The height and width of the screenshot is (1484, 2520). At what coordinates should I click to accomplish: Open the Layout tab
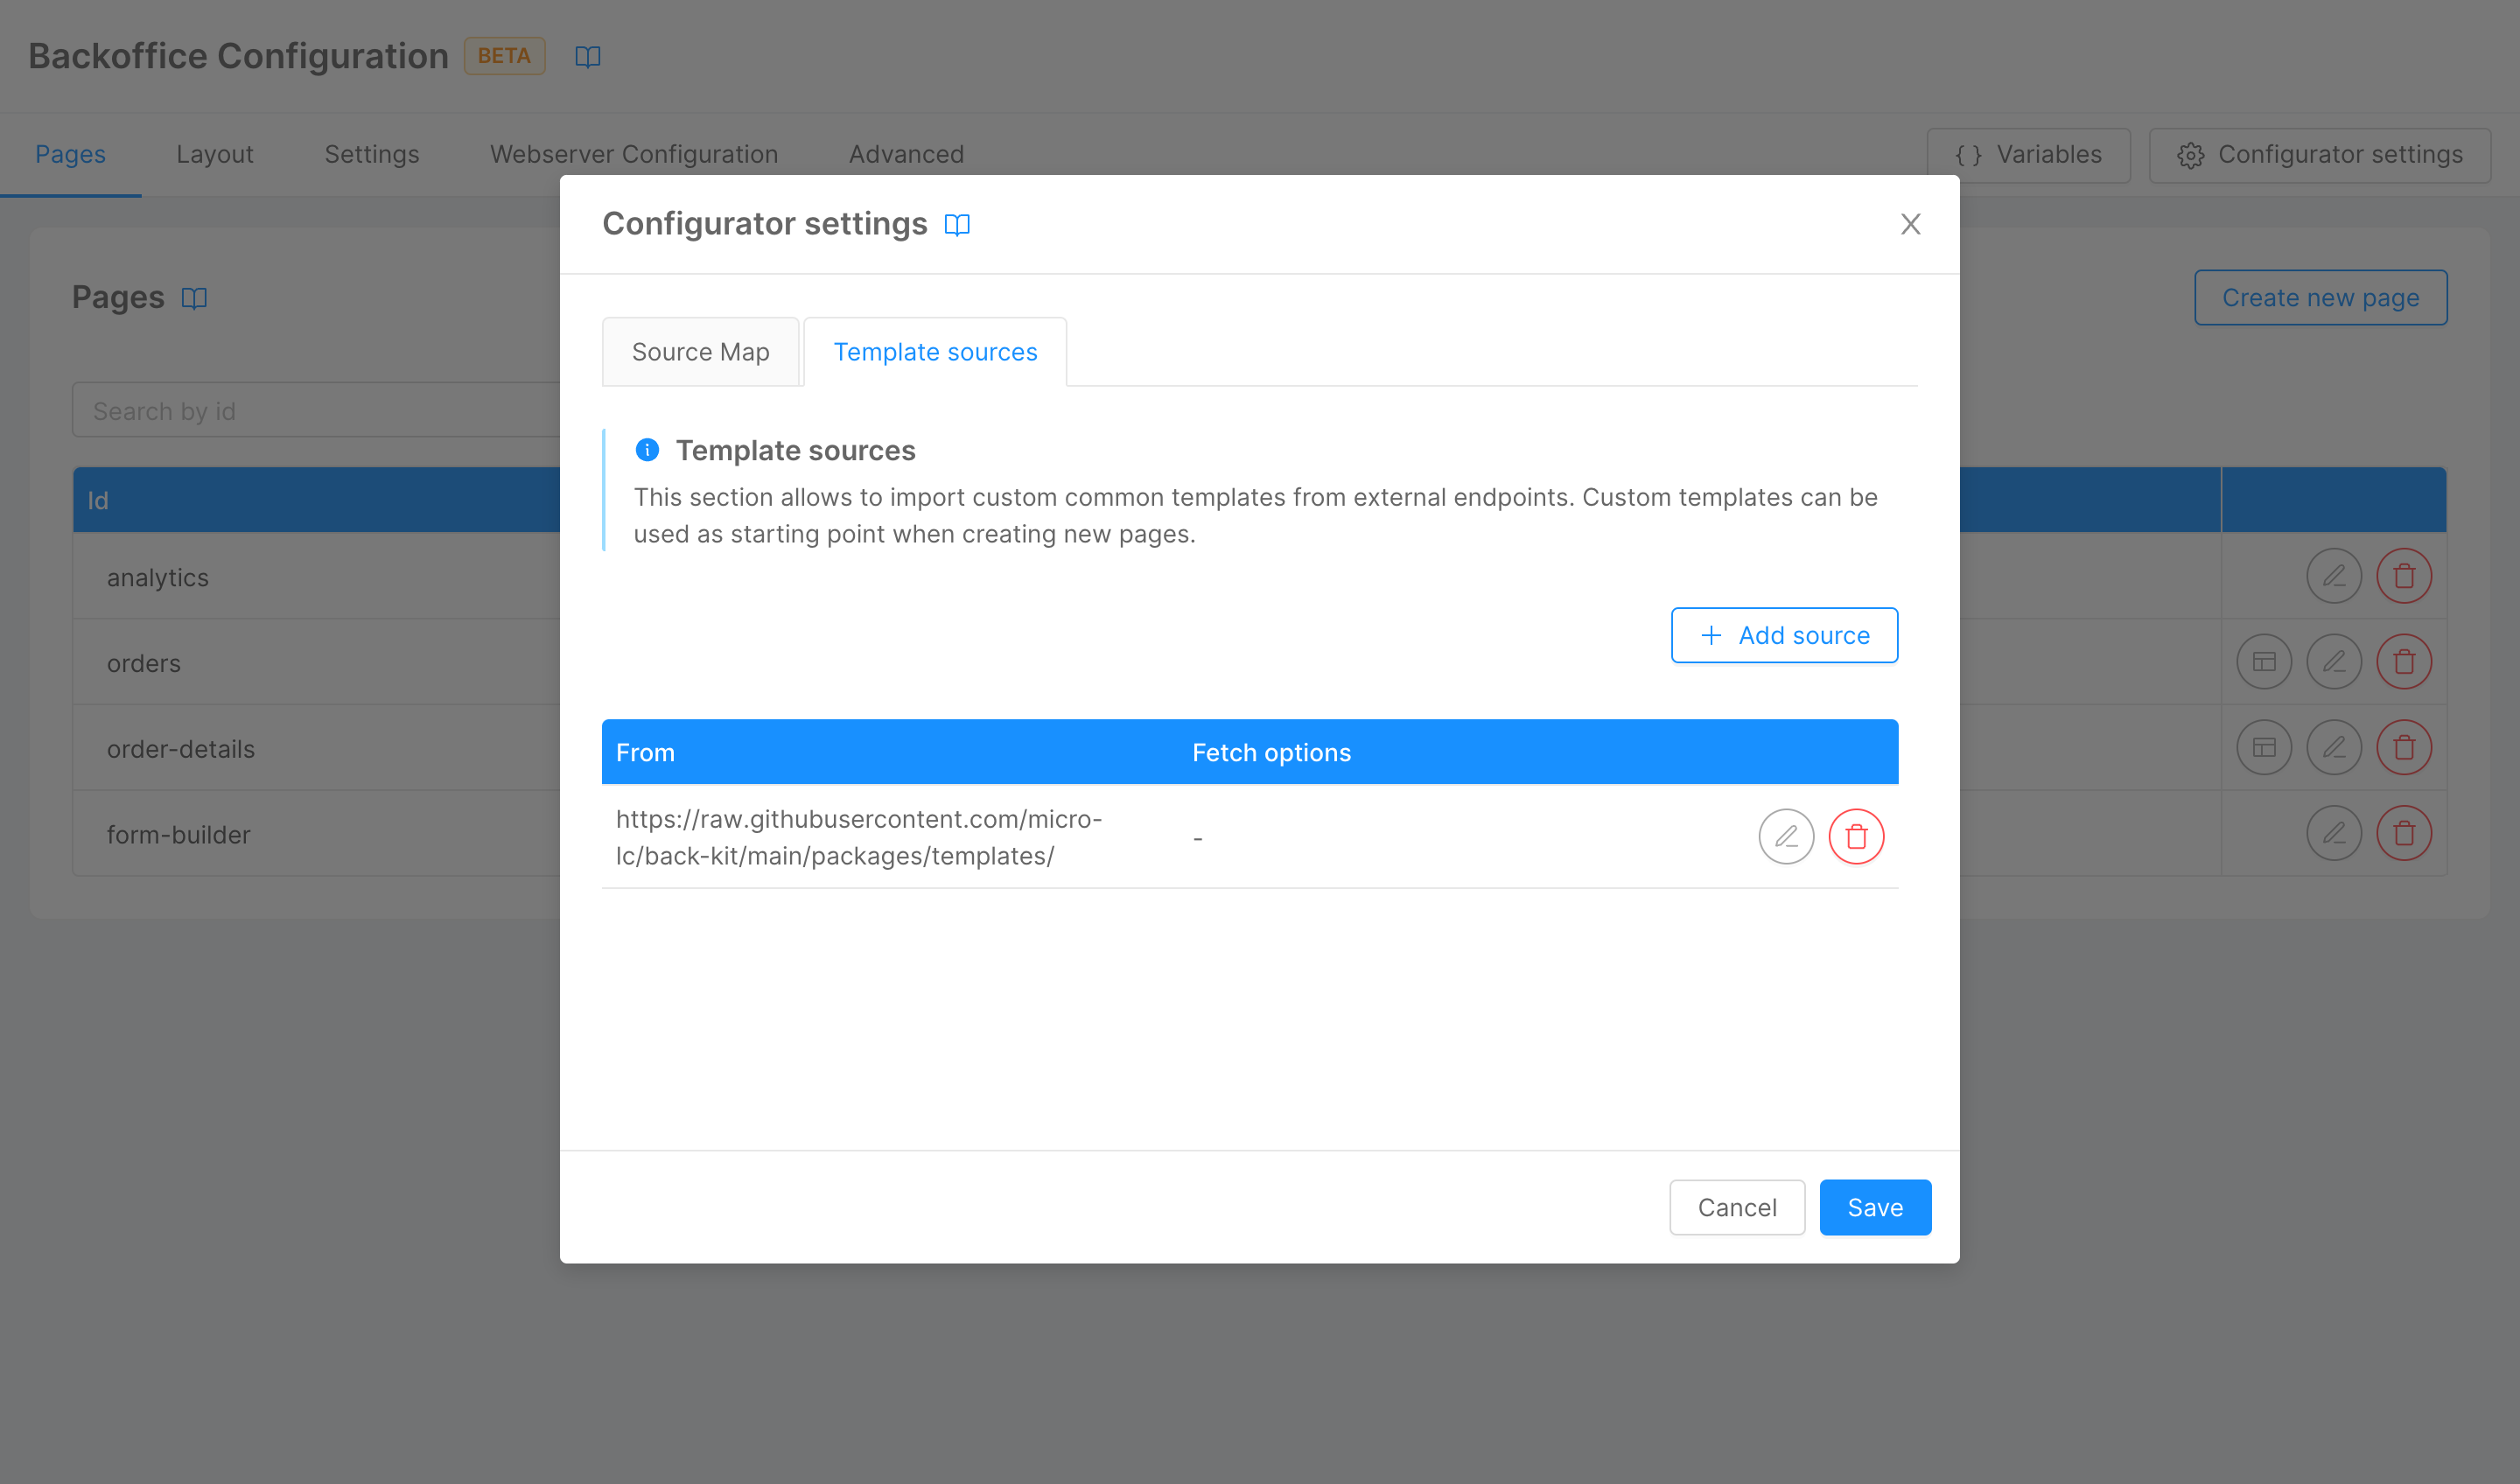click(x=214, y=154)
